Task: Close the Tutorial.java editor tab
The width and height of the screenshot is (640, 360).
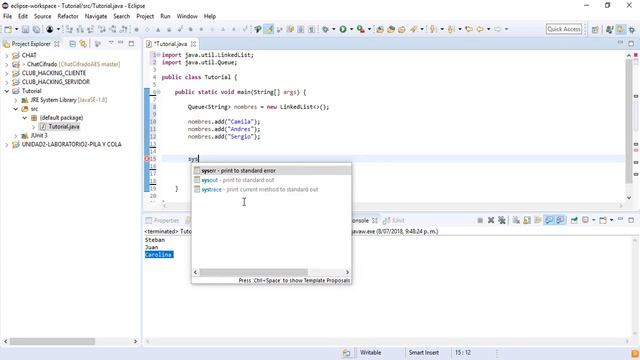Action: (193, 44)
